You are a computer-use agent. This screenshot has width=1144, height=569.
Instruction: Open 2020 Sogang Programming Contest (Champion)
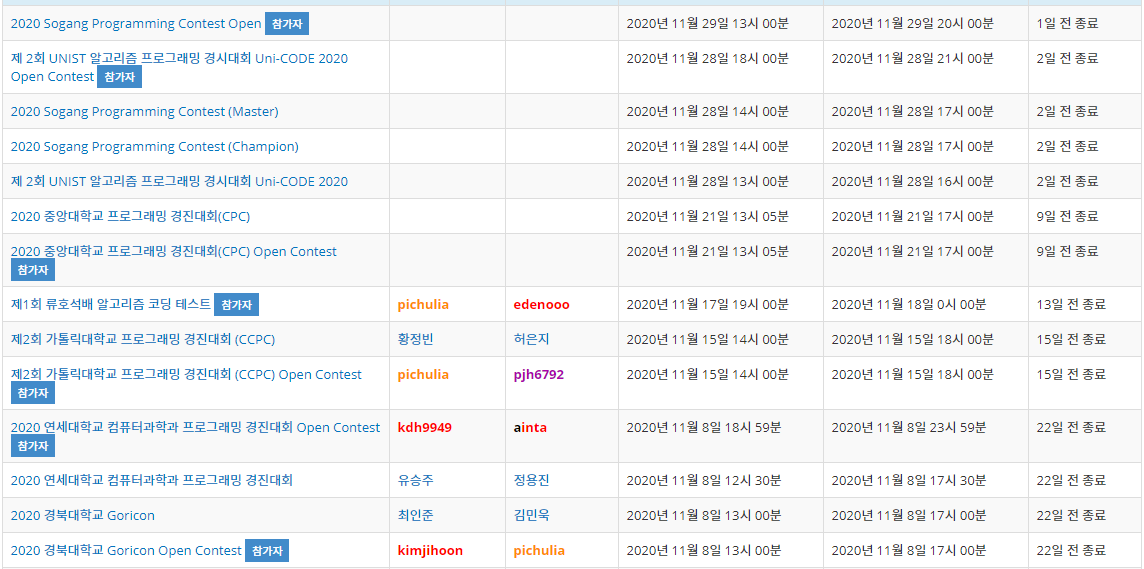[x=155, y=147]
